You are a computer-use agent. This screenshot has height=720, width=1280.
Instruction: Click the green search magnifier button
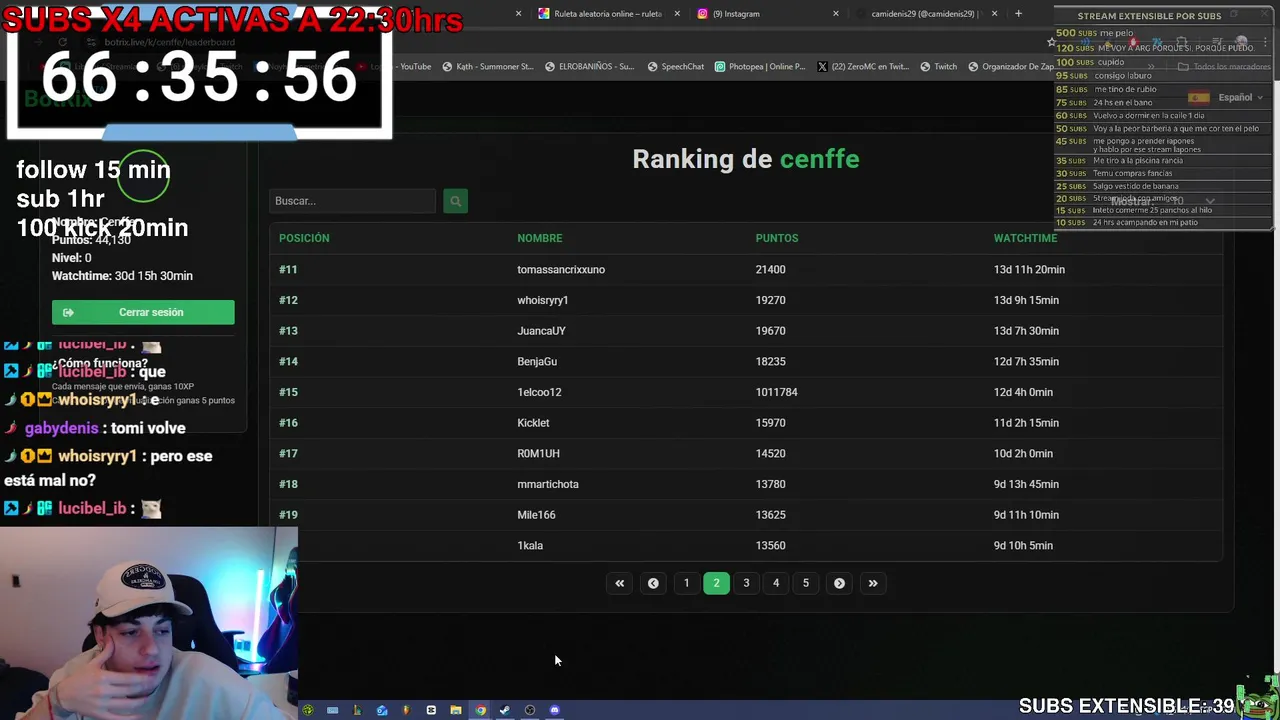pyautogui.click(x=455, y=201)
